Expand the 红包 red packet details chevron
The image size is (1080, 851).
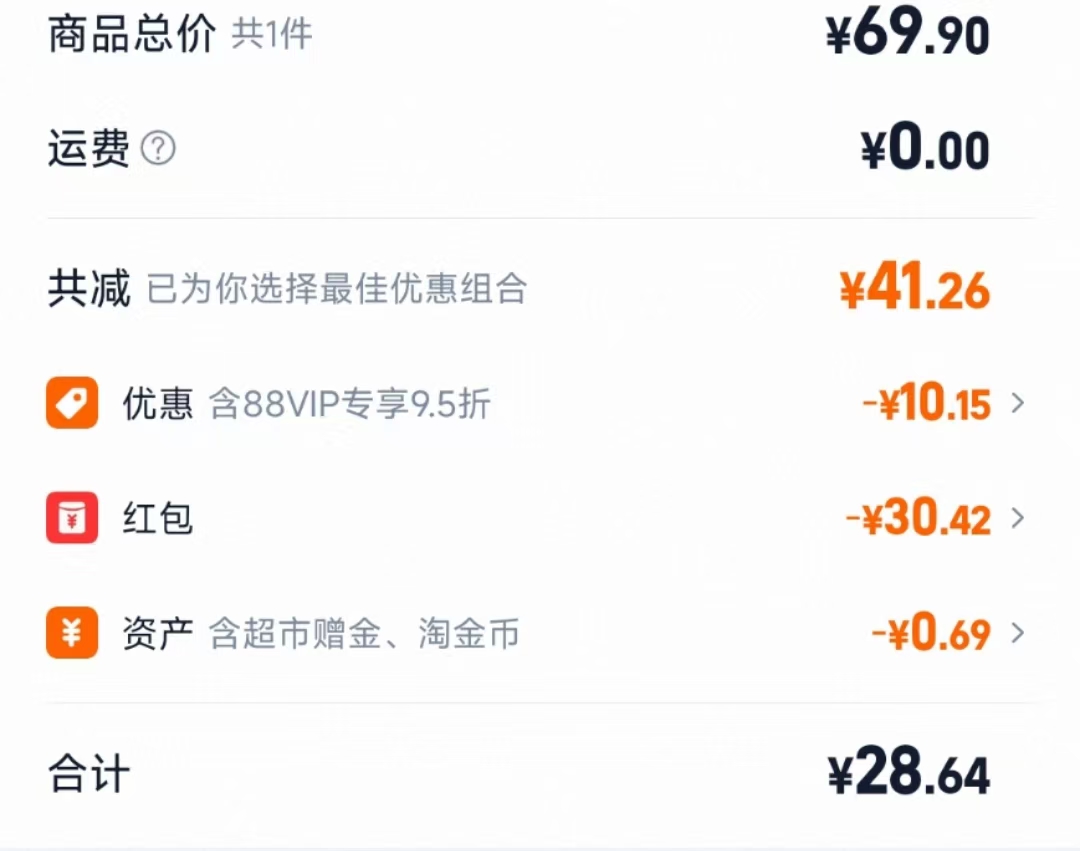[1018, 518]
